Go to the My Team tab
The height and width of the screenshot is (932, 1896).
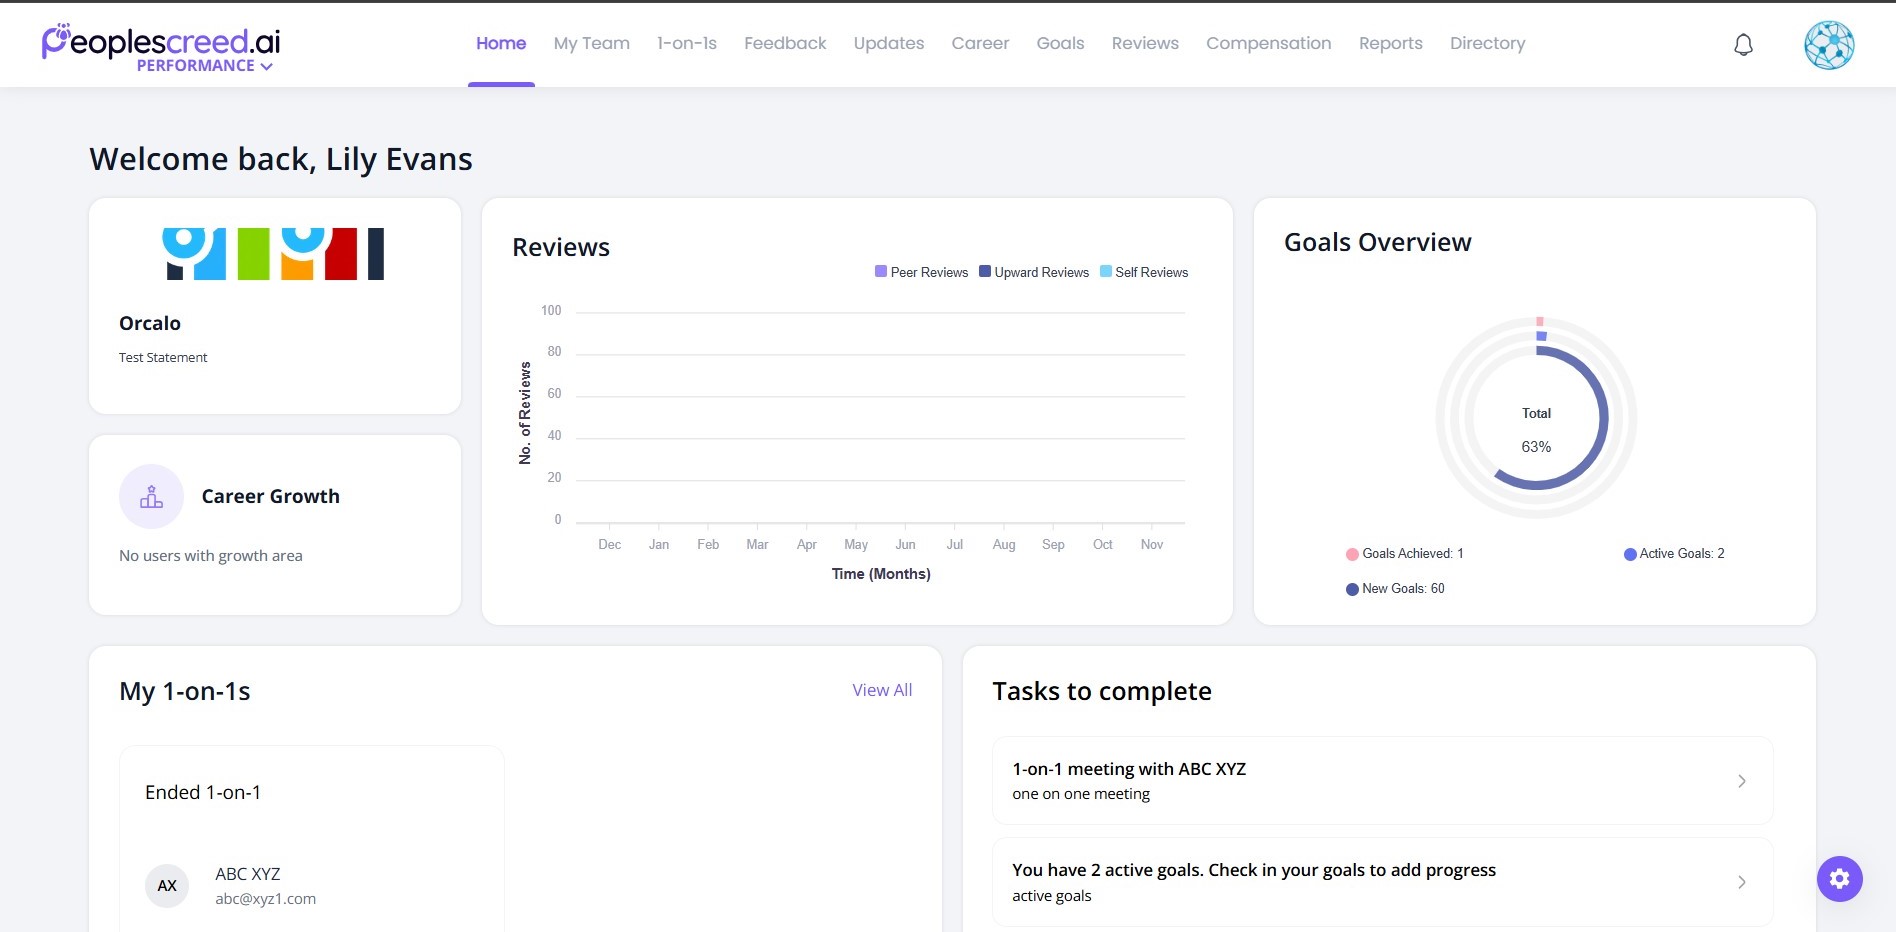click(591, 43)
